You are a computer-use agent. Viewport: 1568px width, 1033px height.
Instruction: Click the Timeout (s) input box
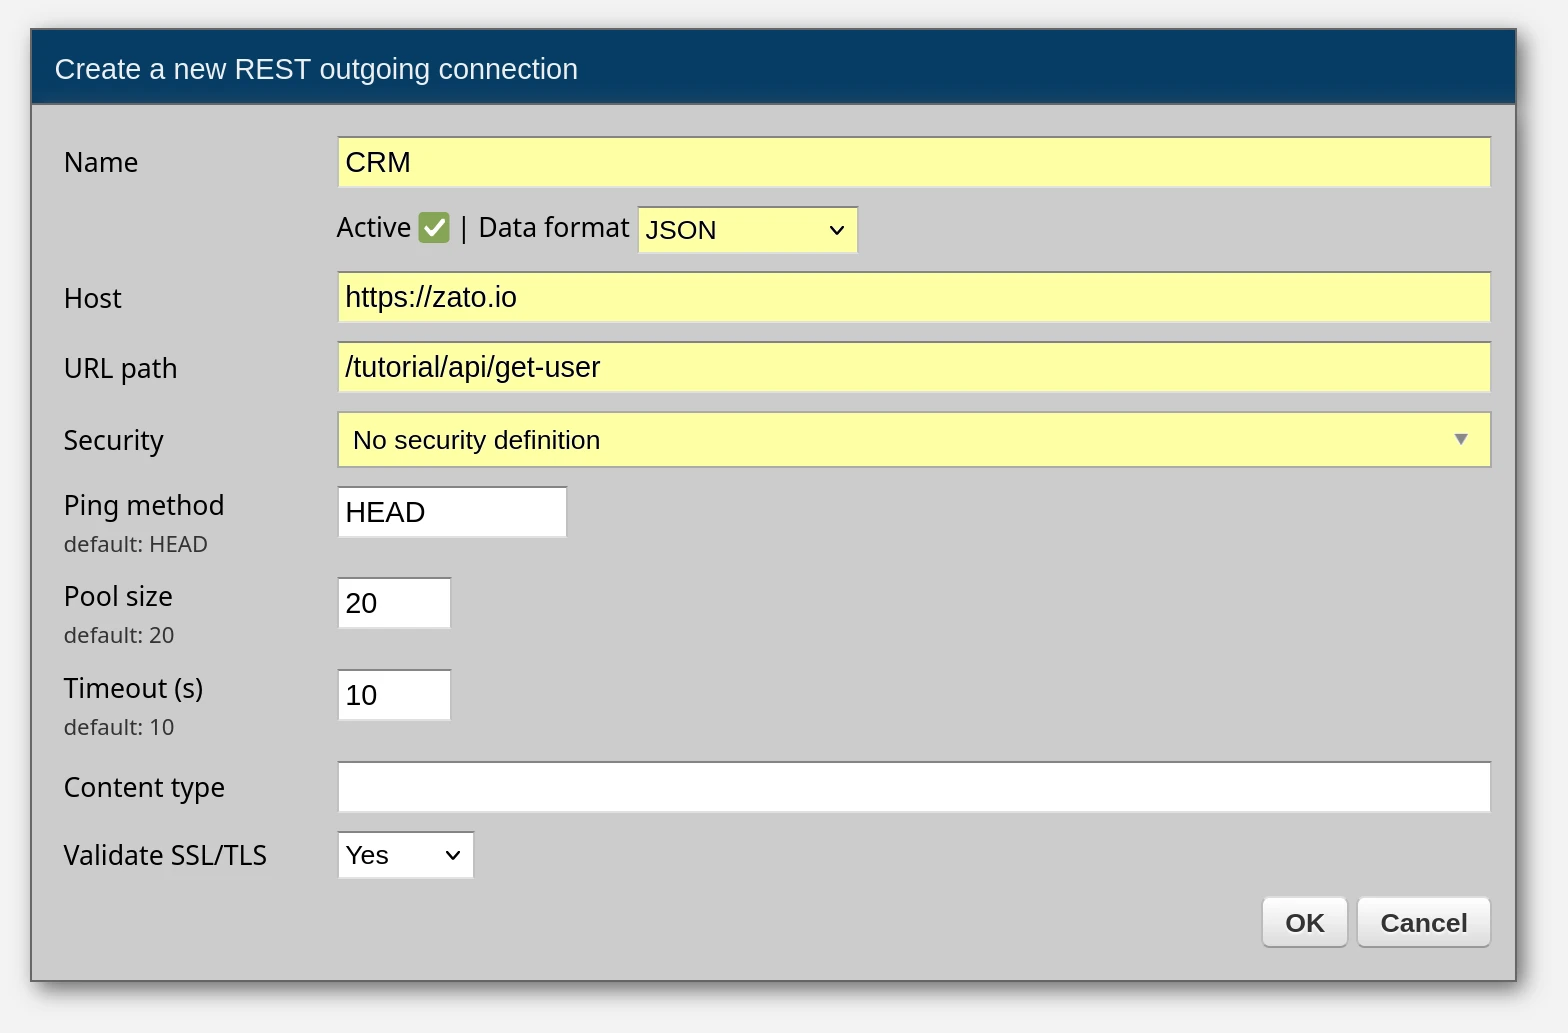394,695
